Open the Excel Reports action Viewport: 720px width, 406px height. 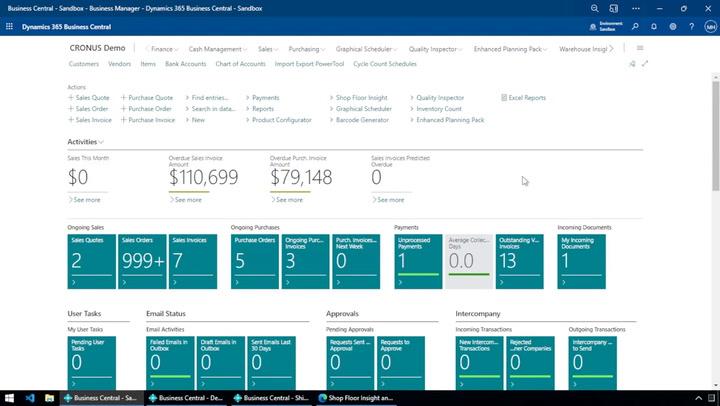(x=526, y=98)
